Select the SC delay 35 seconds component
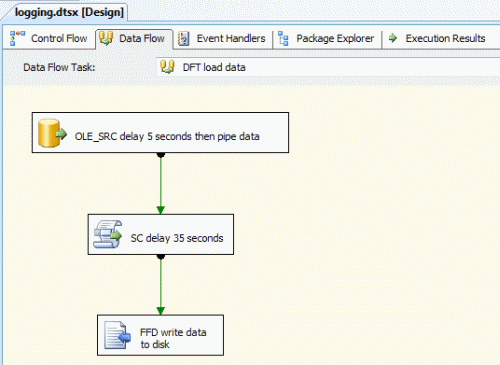This screenshot has height=365, width=500. [x=161, y=234]
